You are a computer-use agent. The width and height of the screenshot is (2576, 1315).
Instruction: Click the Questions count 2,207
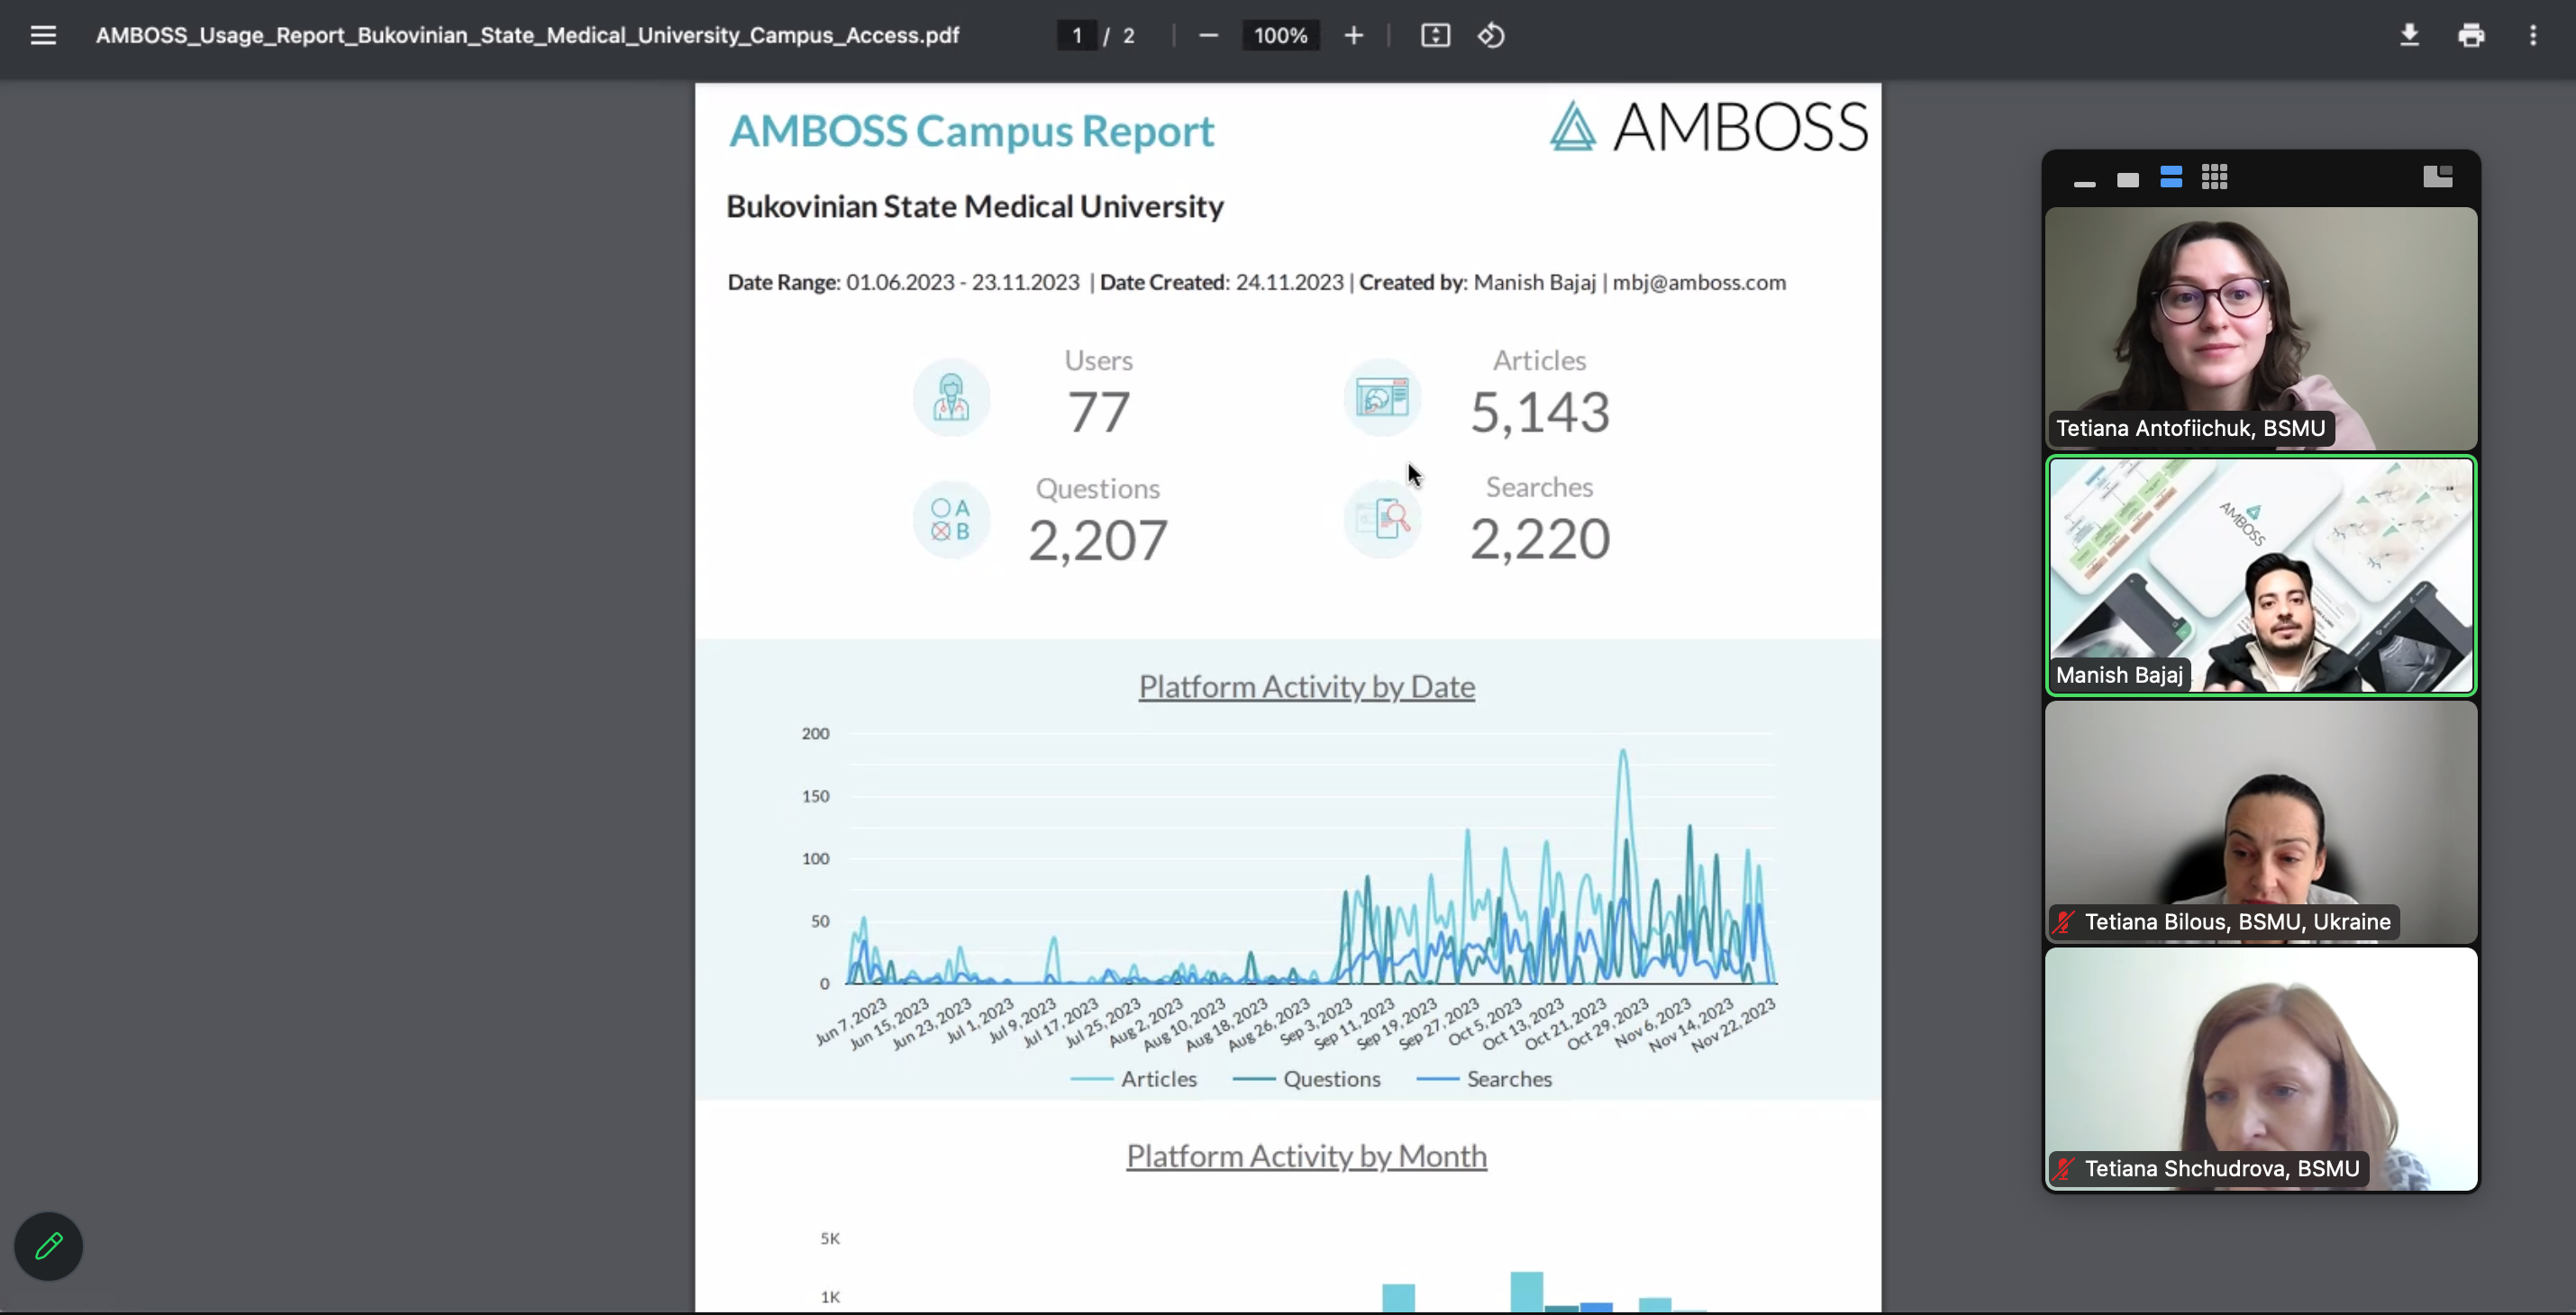(1098, 540)
